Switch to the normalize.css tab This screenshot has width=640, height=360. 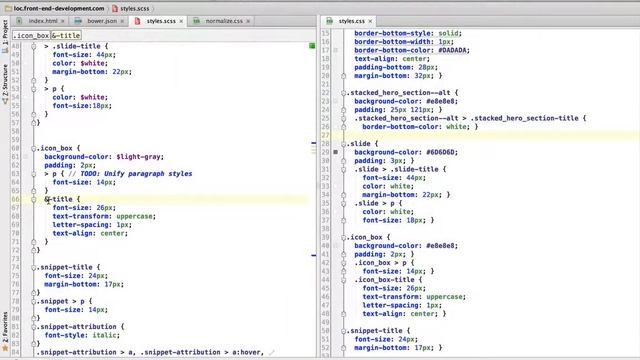[224, 21]
